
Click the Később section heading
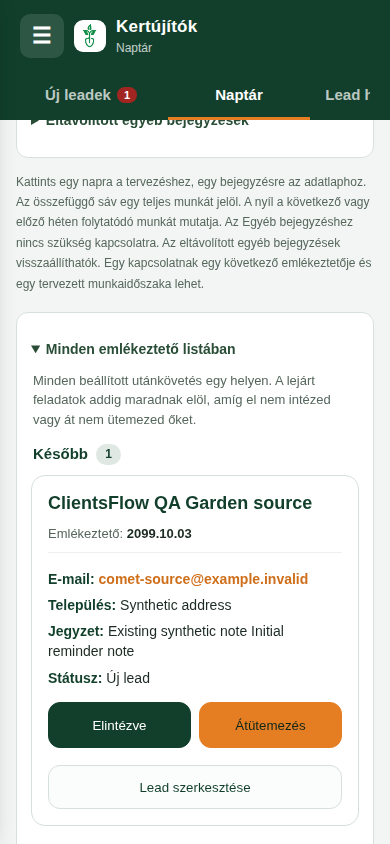60,454
